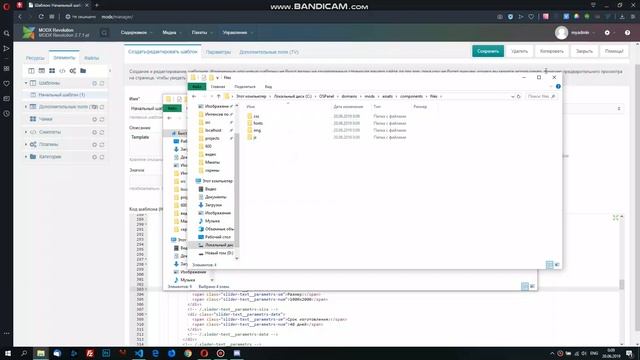Image resolution: width=640 pixels, height=360 pixels.
Task: Open MODX manager search icon in header
Action: point(104,33)
